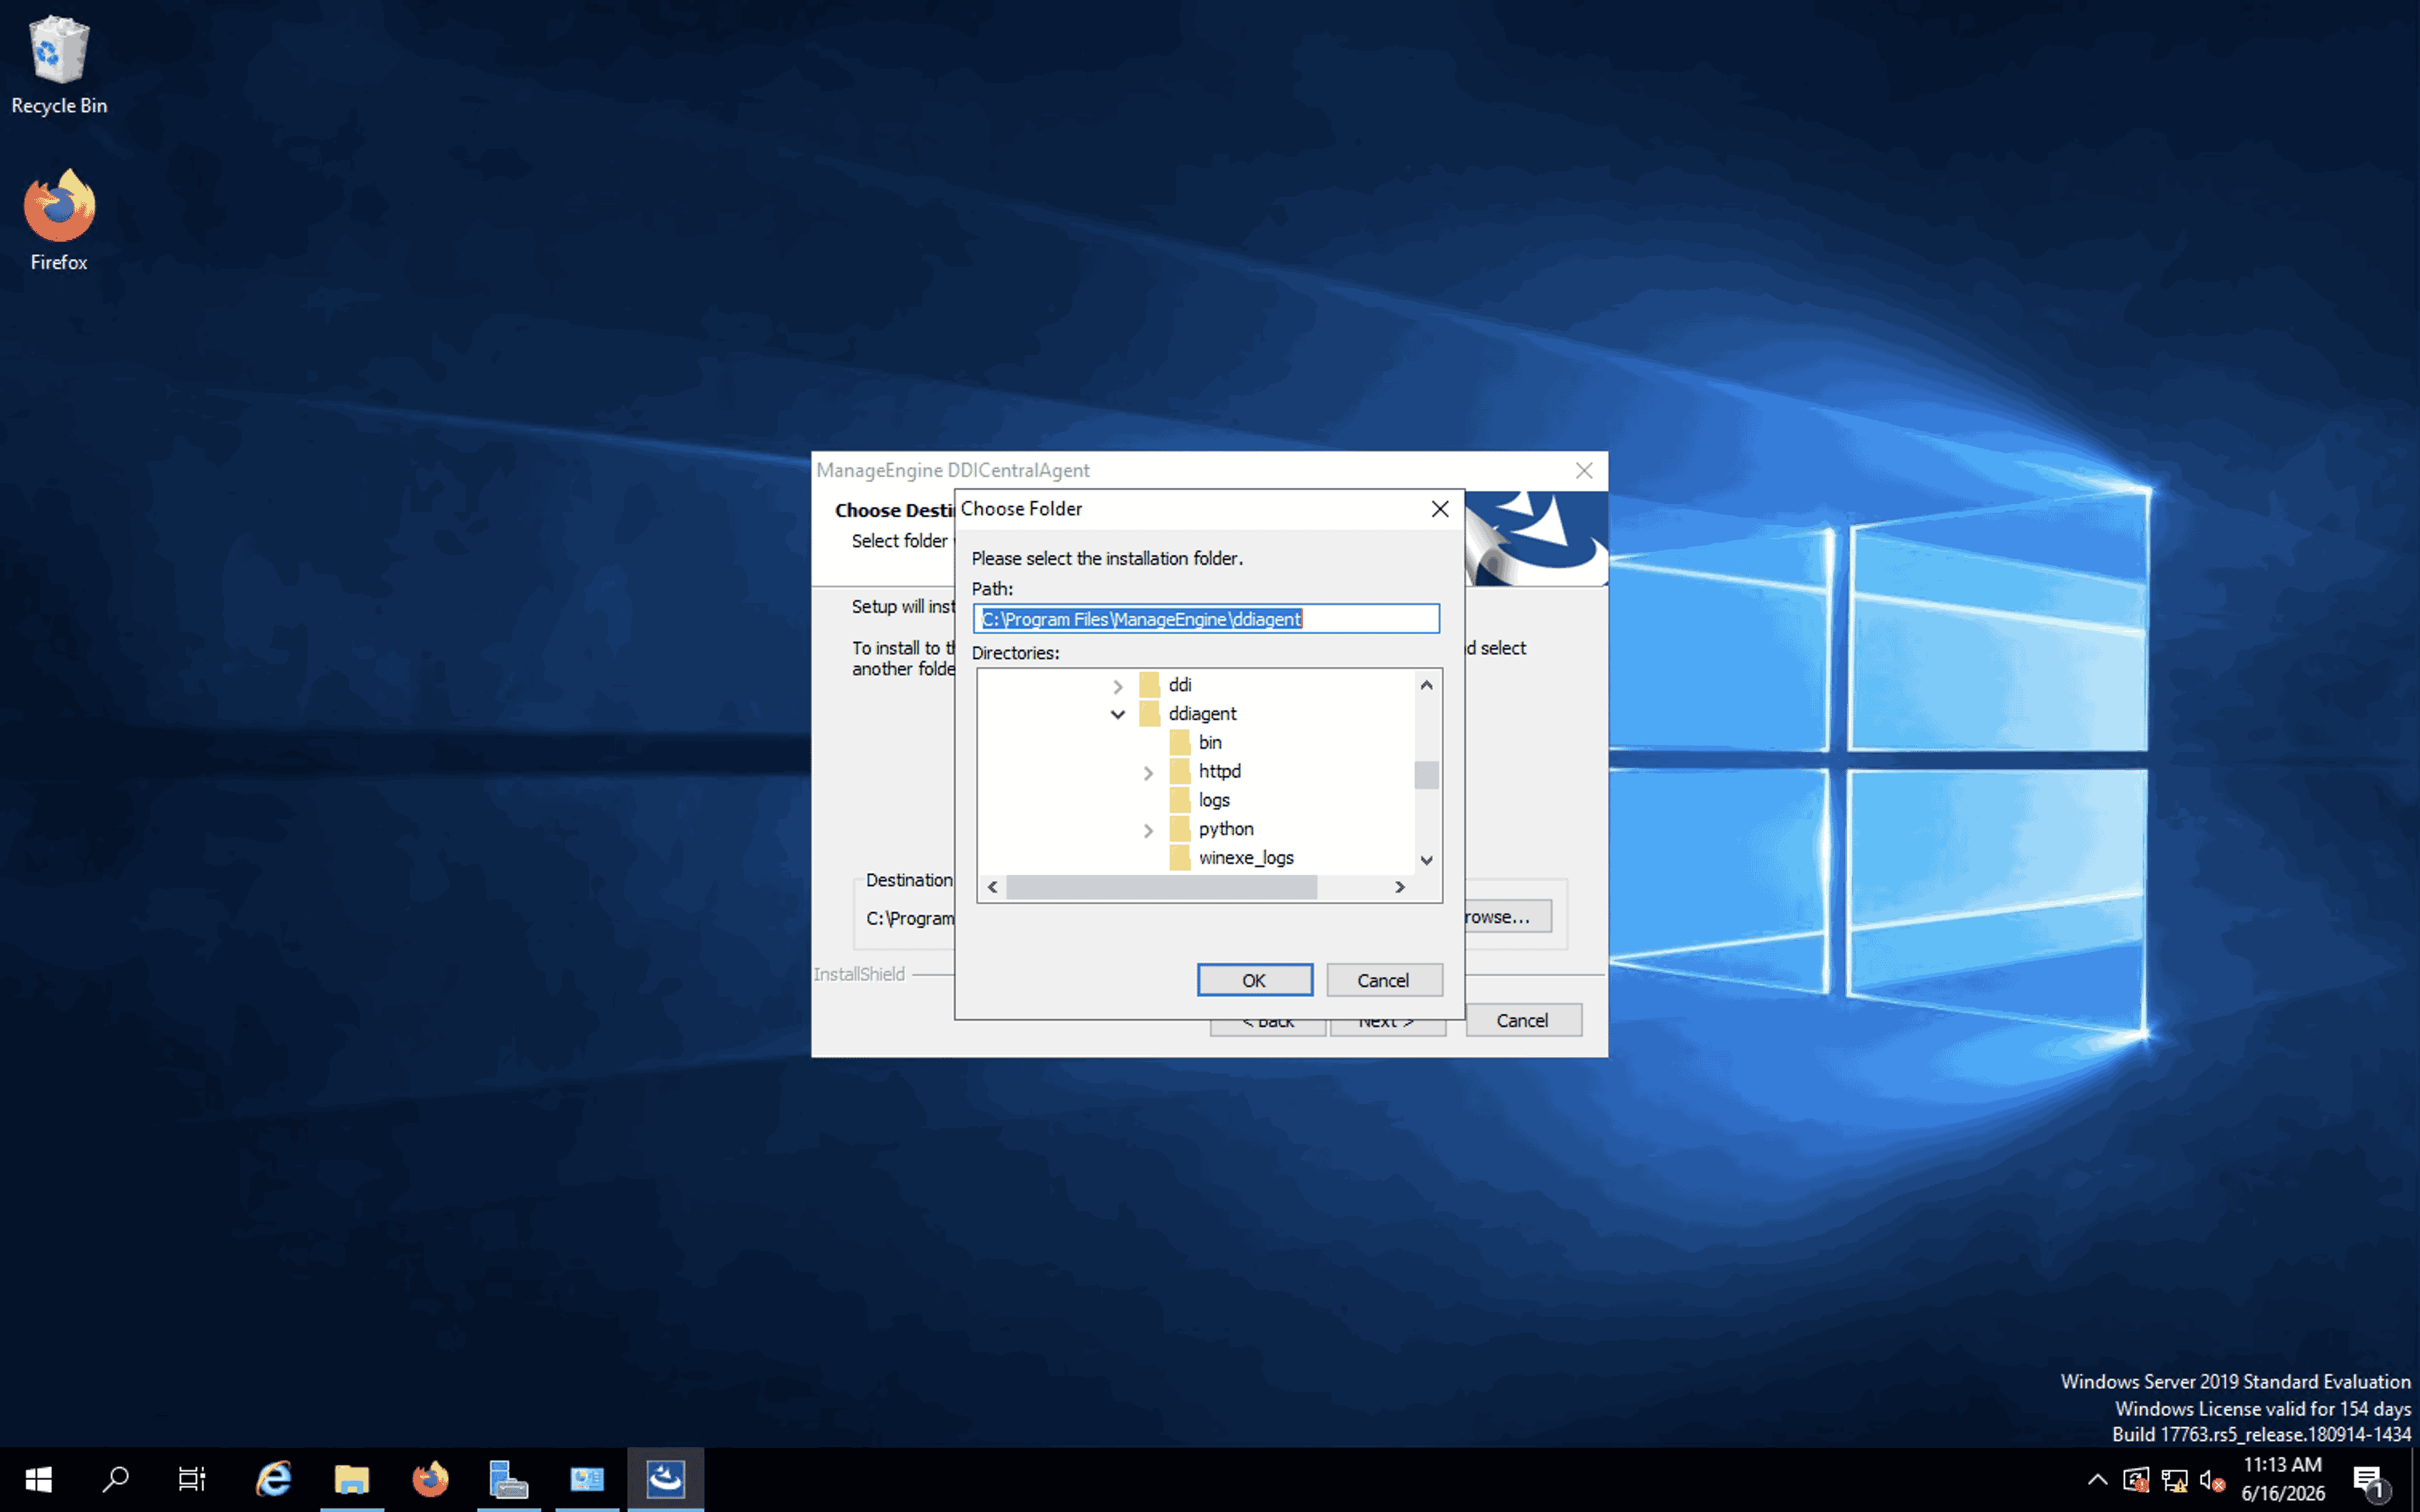This screenshot has width=2420, height=1512.
Task: Collapse the ddiagent folder node
Action: tap(1118, 714)
